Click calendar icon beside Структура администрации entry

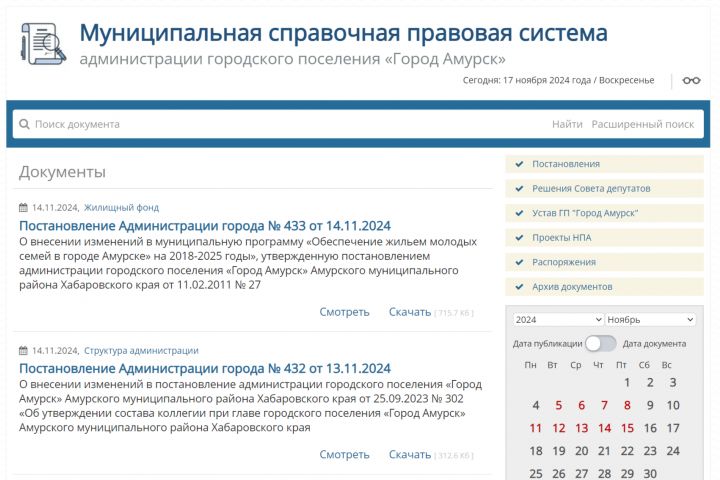(x=23, y=350)
